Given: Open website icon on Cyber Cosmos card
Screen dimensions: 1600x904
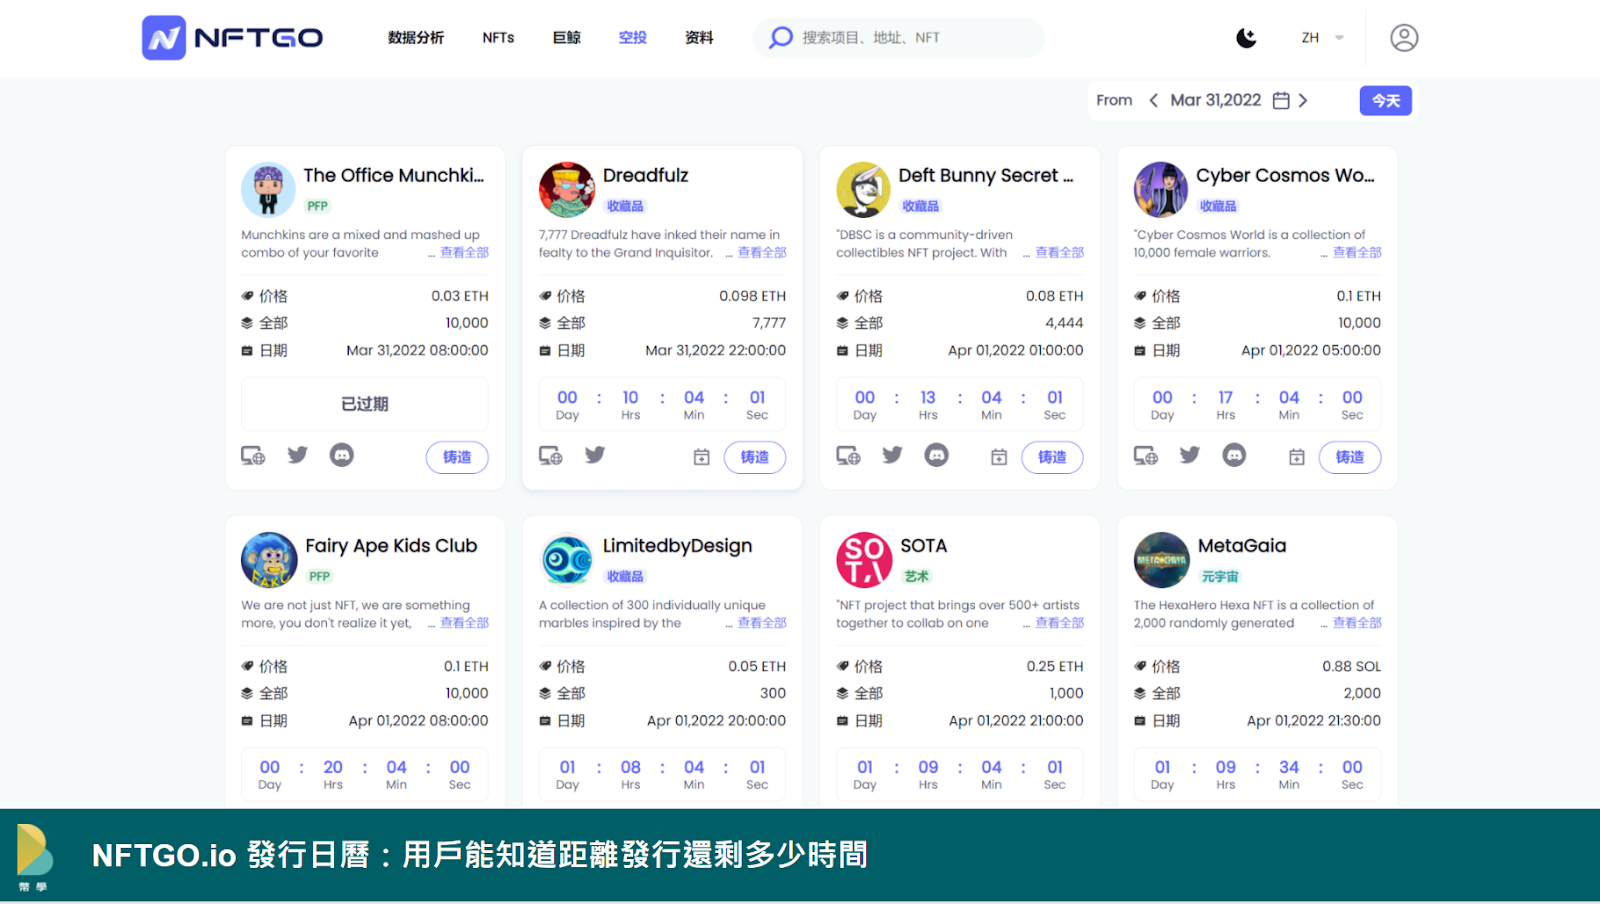Looking at the screenshot, I should 1146,456.
